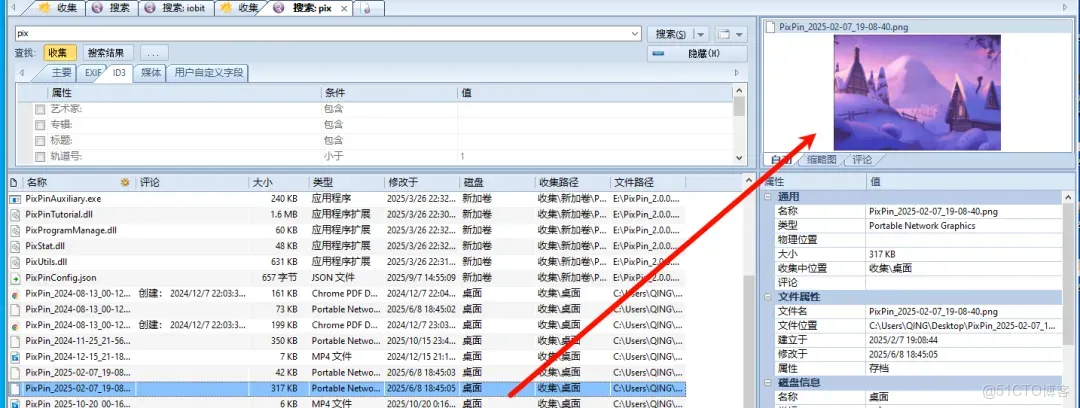Open the search text history dropdown
The image size is (1080, 408).
[x=635, y=33]
